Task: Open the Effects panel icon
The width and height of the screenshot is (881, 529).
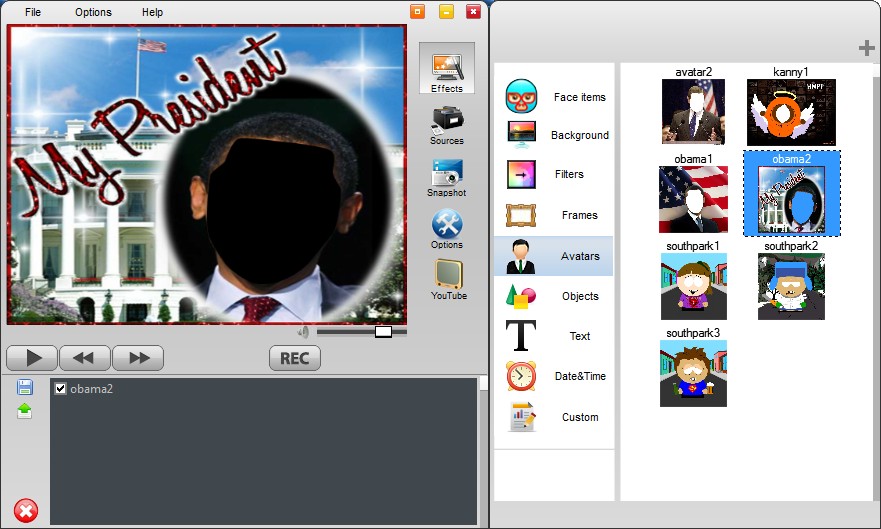Action: (447, 67)
